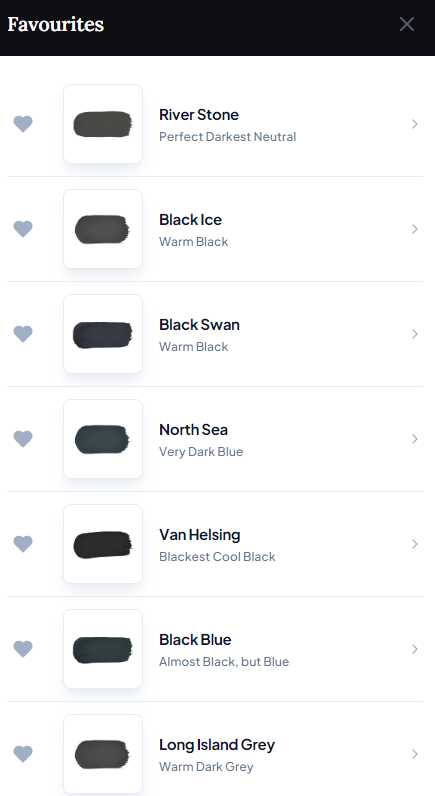435x796 pixels.
Task: Click the Van Helsing colour name
Action: point(199,535)
